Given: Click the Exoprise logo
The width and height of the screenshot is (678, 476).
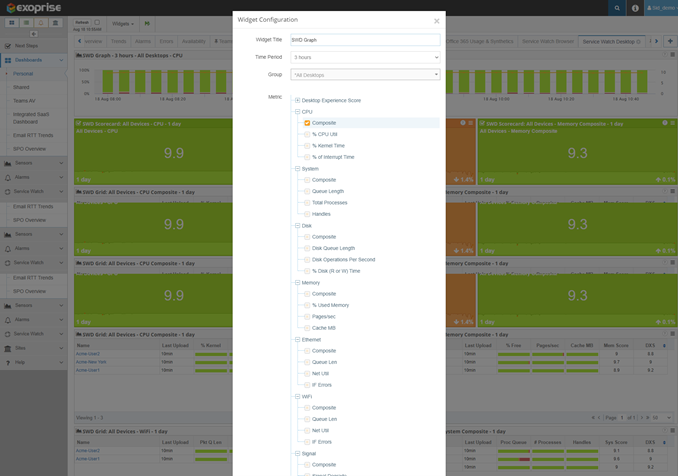Looking at the screenshot, I should [34, 8].
